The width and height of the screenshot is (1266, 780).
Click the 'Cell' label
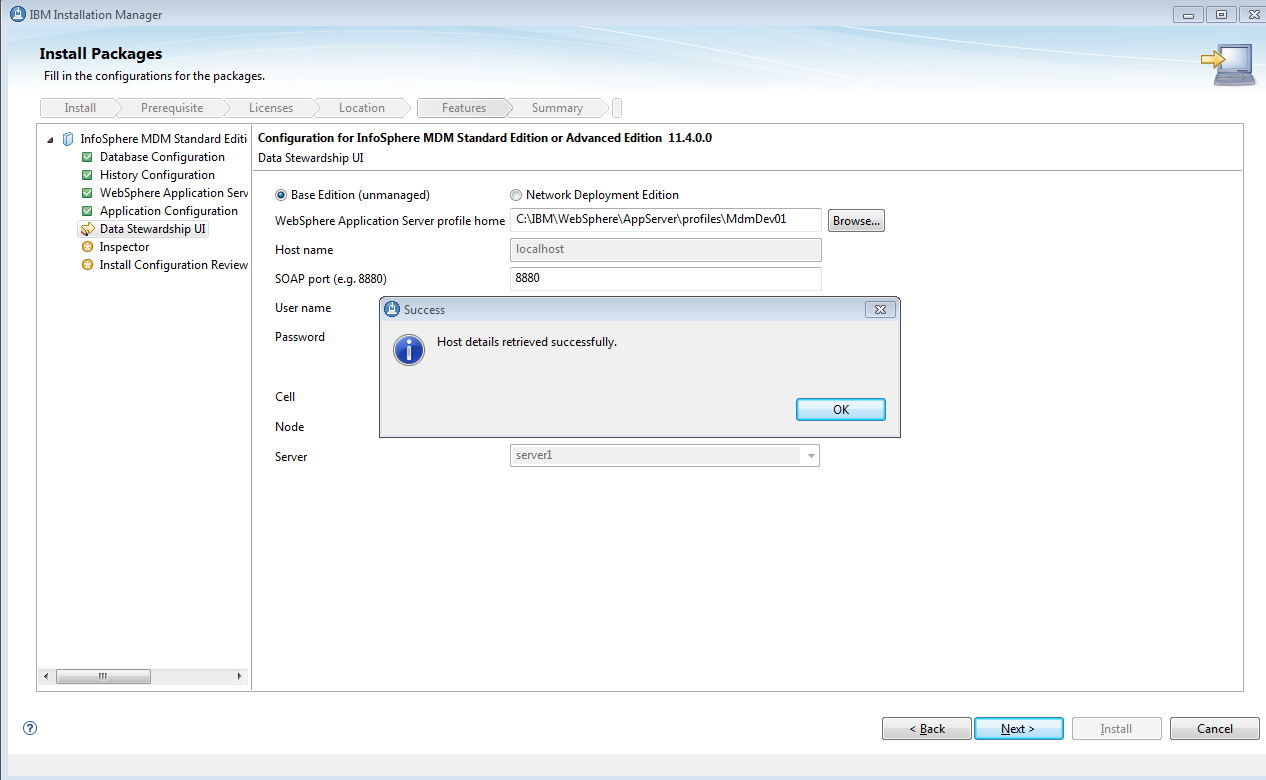click(x=285, y=397)
